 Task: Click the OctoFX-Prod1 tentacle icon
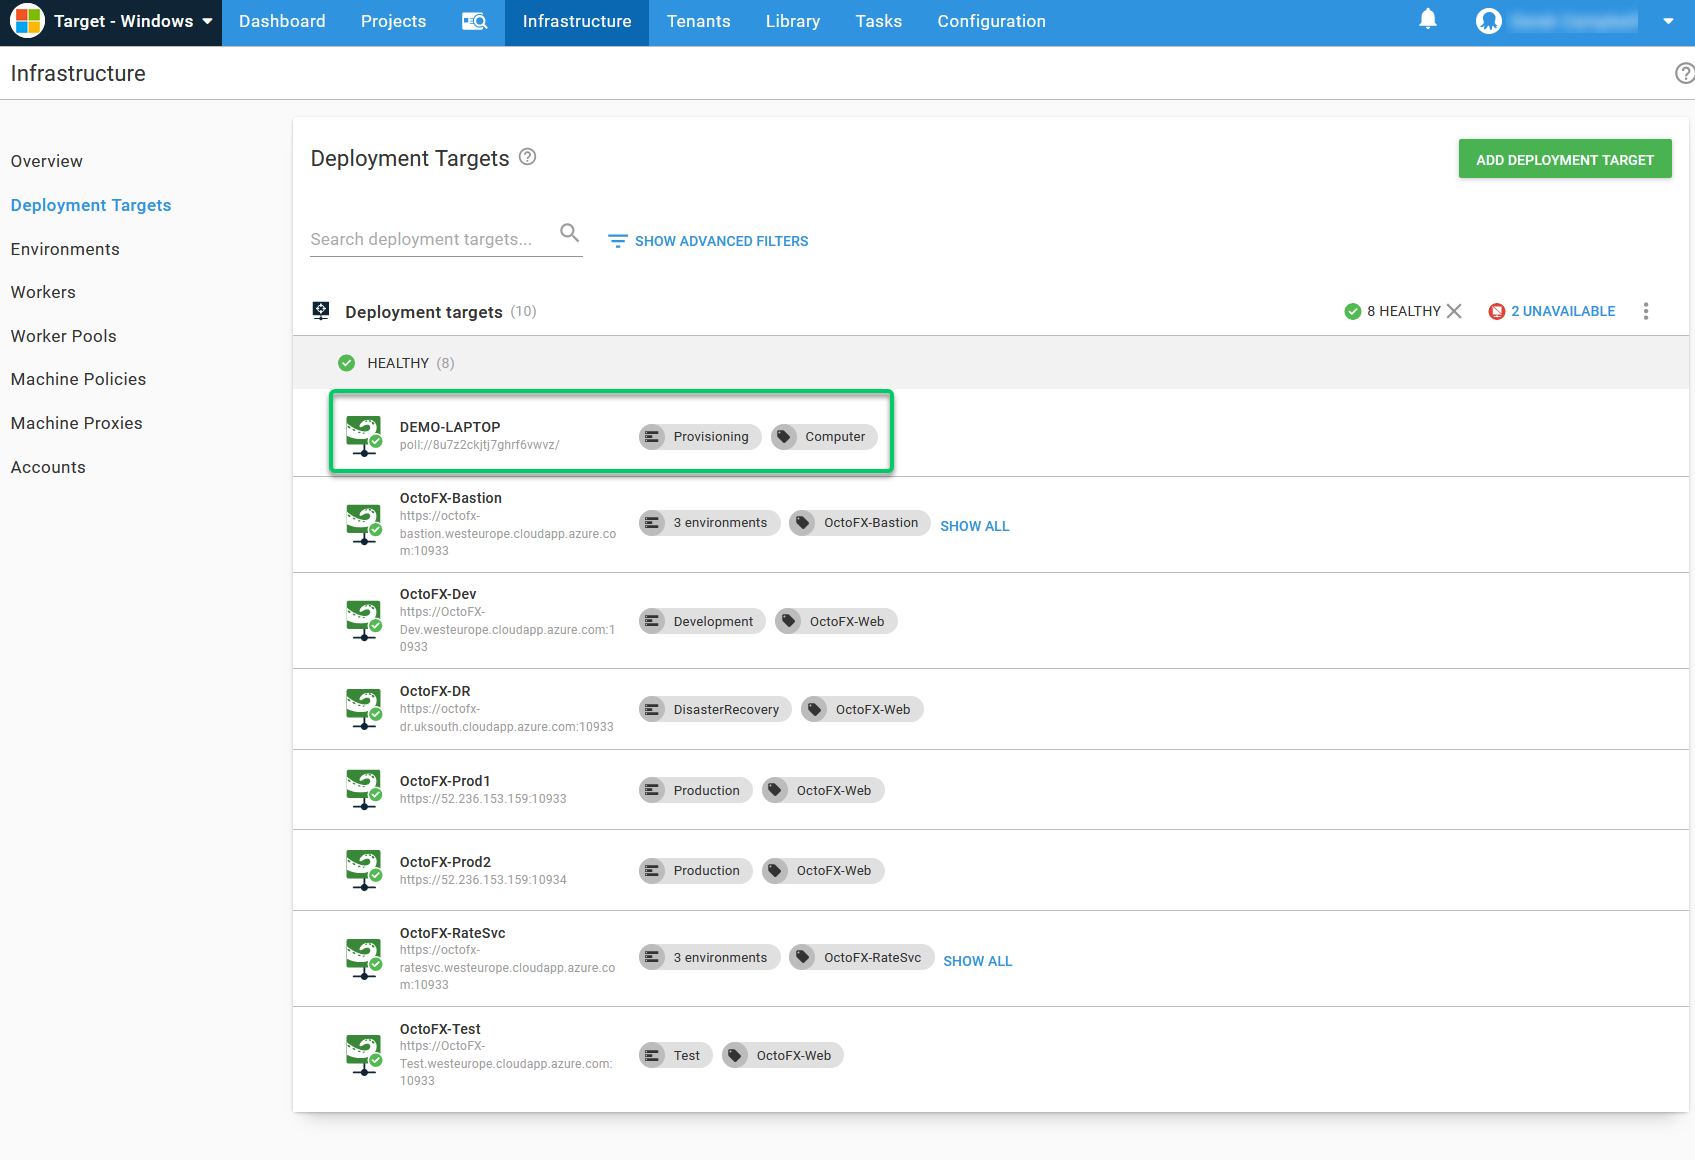[x=364, y=789]
